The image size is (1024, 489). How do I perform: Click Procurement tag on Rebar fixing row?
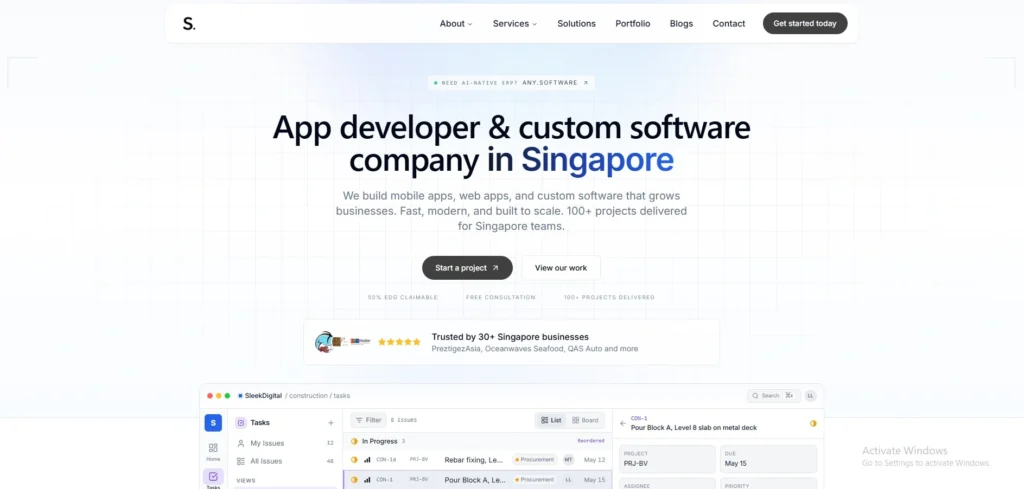534,460
